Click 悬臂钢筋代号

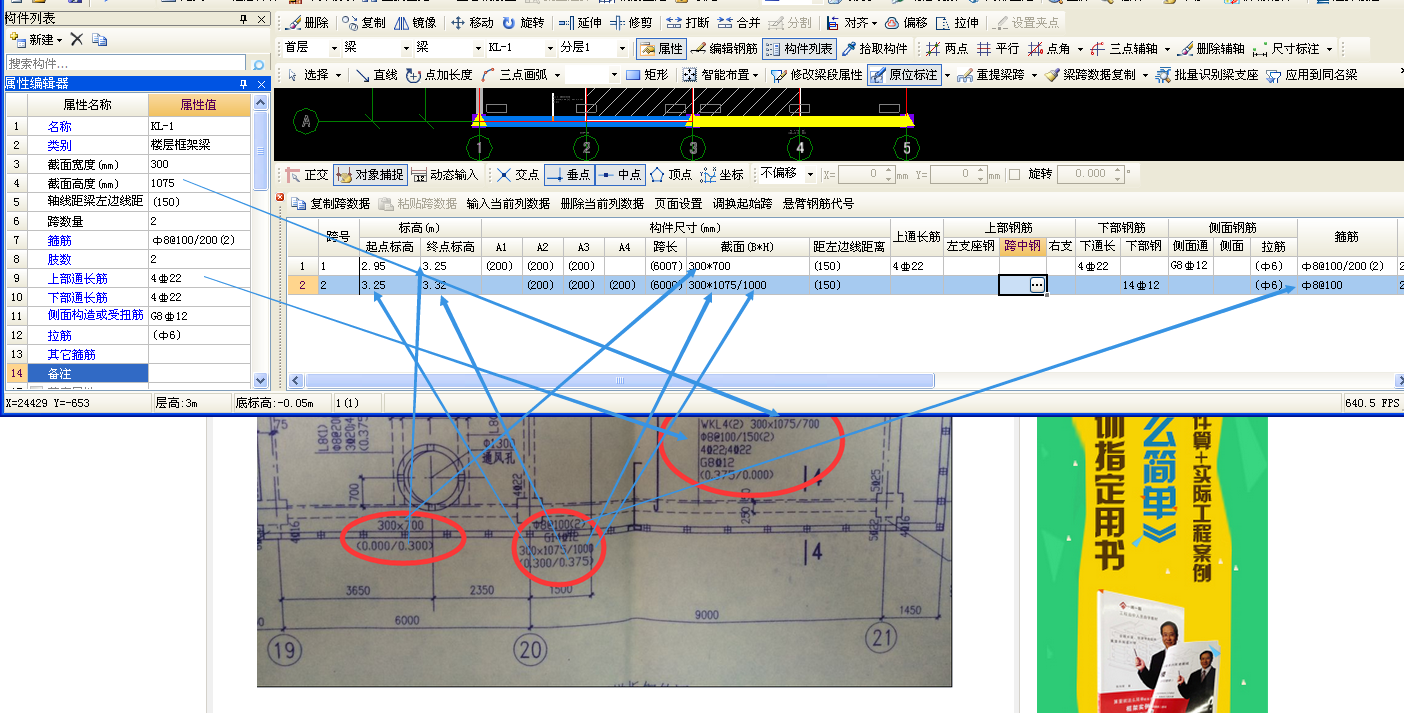(818, 203)
